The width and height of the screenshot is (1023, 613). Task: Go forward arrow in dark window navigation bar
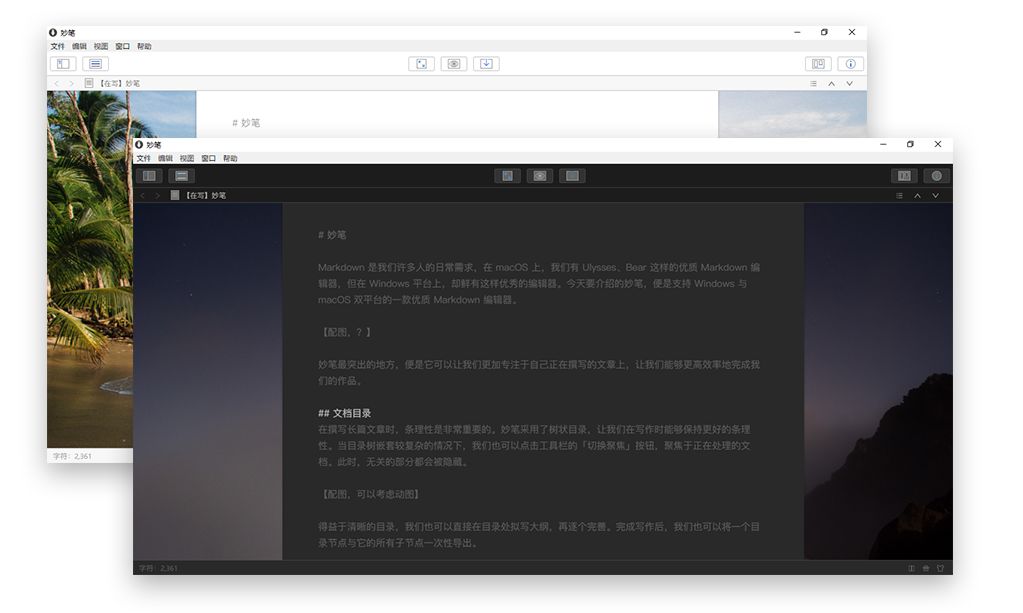[157, 196]
